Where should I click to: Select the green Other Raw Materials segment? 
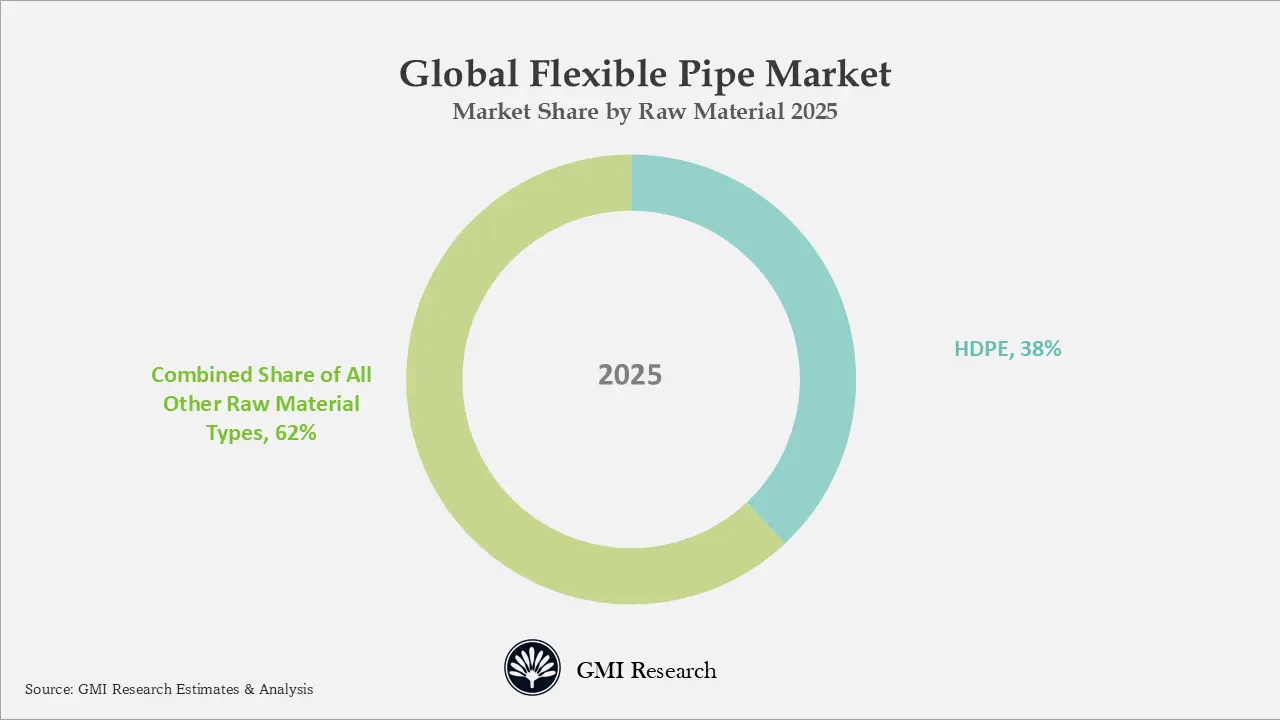(450, 450)
